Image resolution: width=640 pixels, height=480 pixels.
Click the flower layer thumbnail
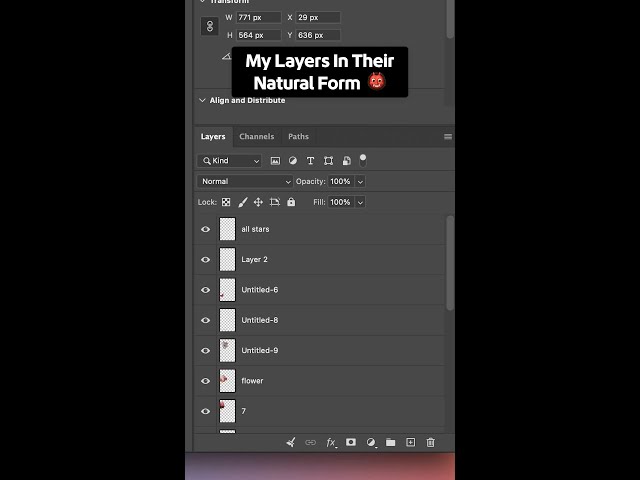coord(227,381)
